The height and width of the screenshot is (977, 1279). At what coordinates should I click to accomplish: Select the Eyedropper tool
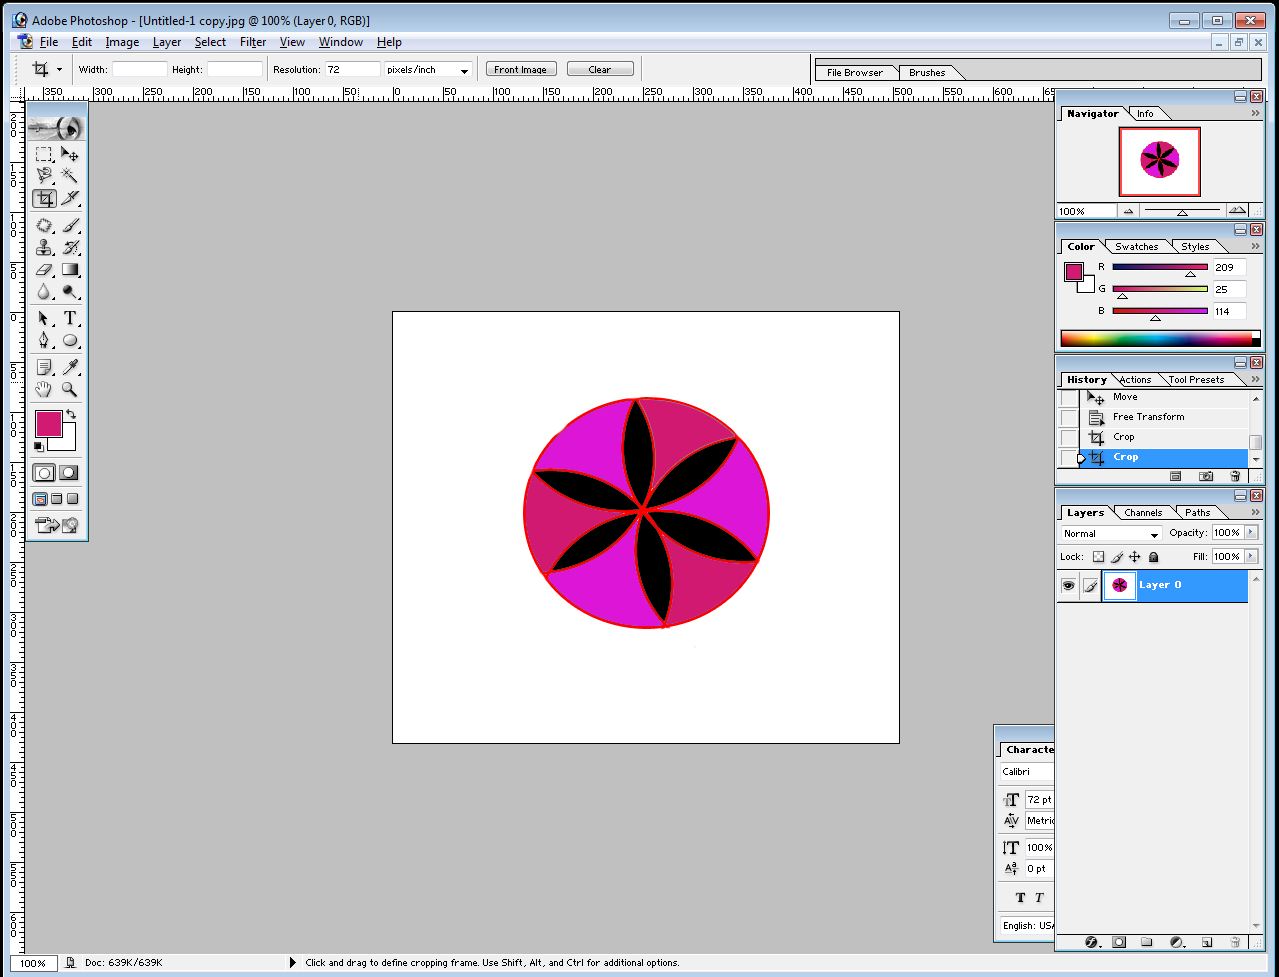tap(70, 368)
